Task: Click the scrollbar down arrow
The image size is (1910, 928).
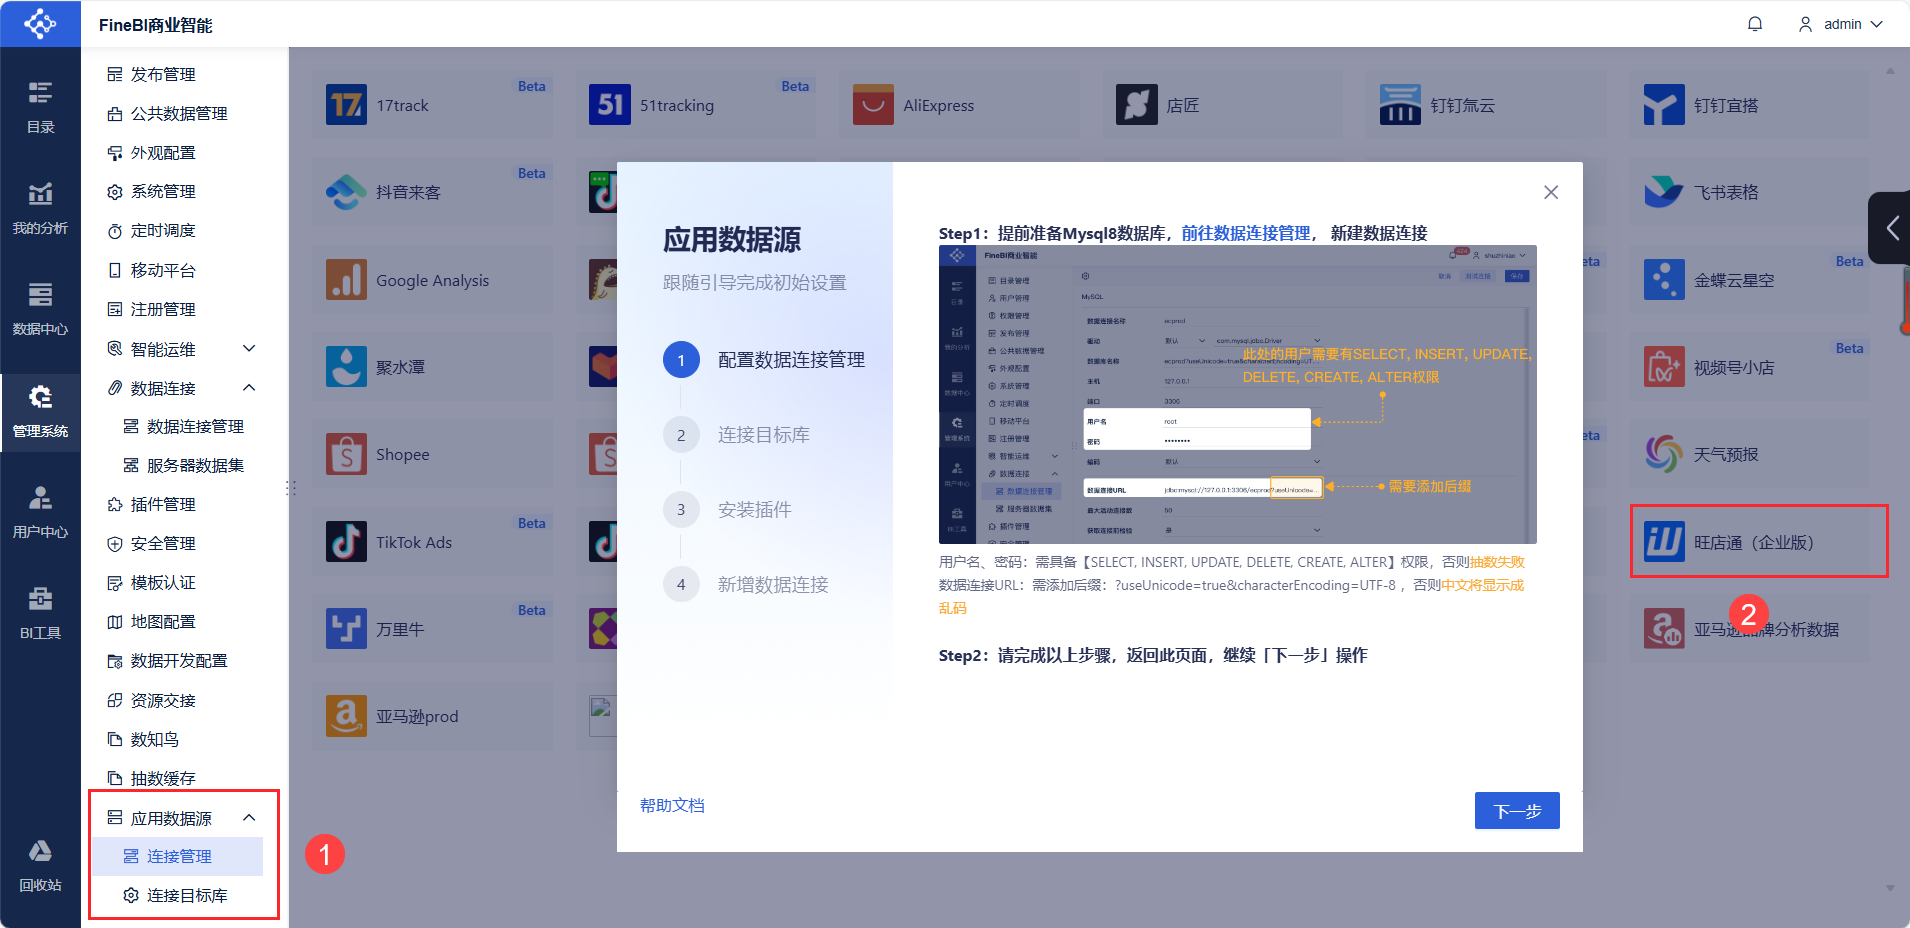Action: tap(1890, 888)
